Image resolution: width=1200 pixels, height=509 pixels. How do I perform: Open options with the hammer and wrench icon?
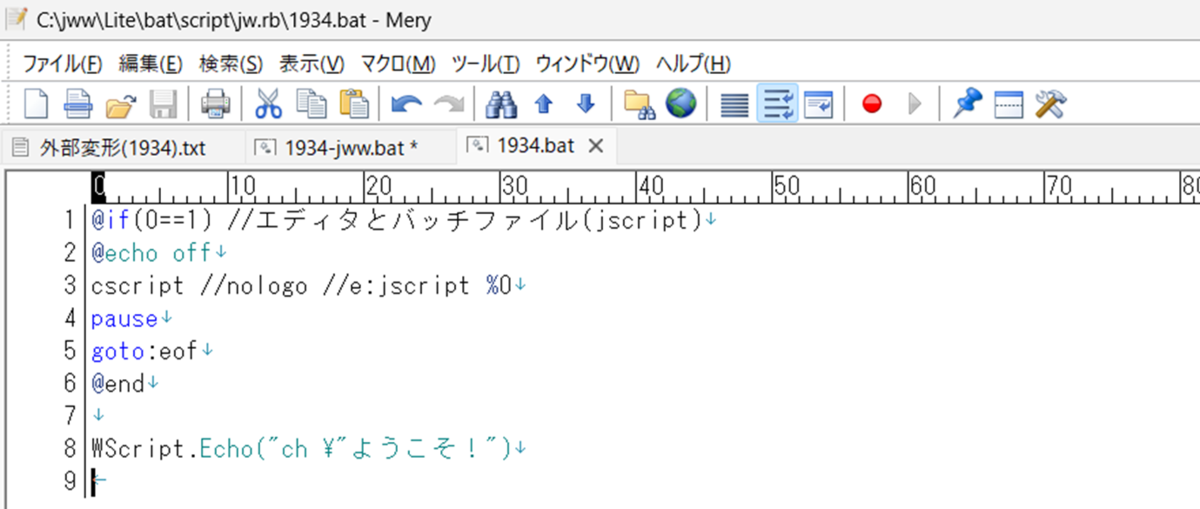[1051, 104]
